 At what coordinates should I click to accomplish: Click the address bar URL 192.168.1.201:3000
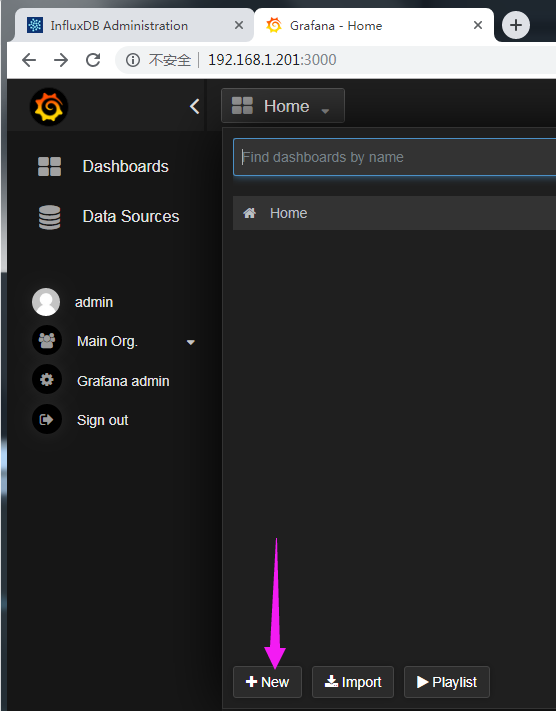pyautogui.click(x=272, y=60)
